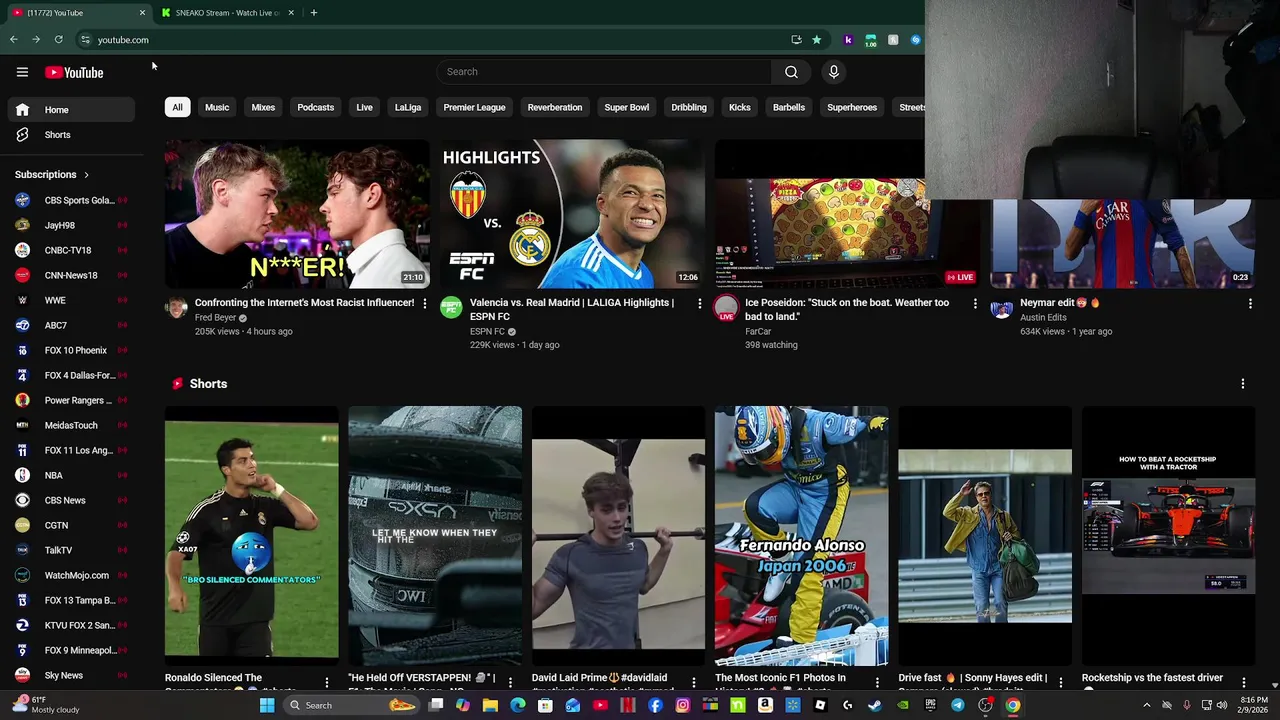Select the Podcasts filter chip
Screen dimensions: 1280x720
[x=315, y=107]
